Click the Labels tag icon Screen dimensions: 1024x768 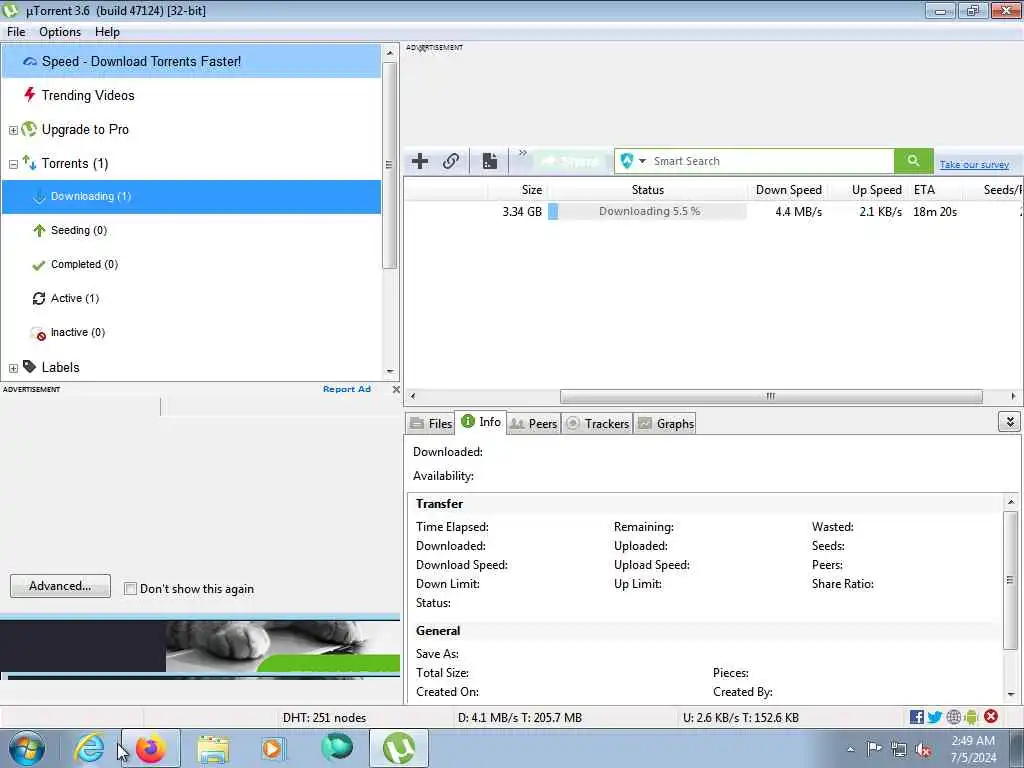click(x=29, y=366)
